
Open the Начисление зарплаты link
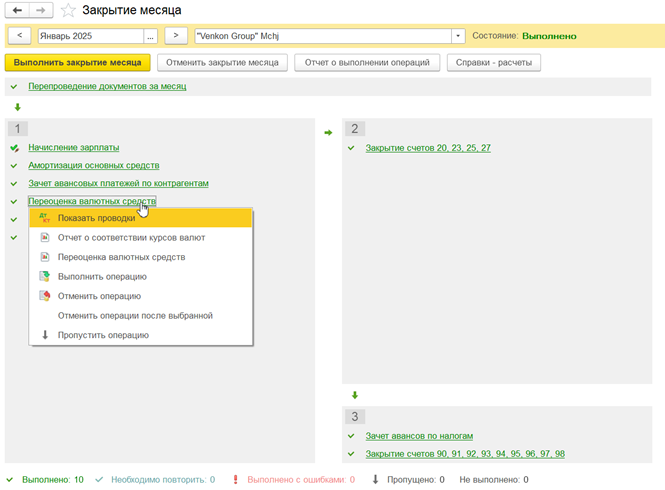pos(73,147)
